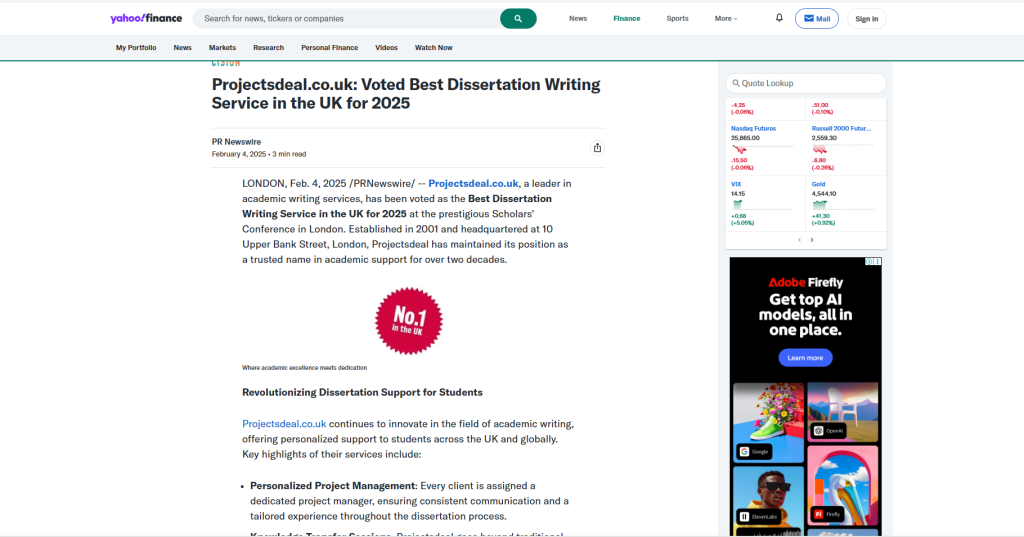1024x537 pixels.
Task: Open the ad choices icon on Adobe ad
Action: coord(872,261)
